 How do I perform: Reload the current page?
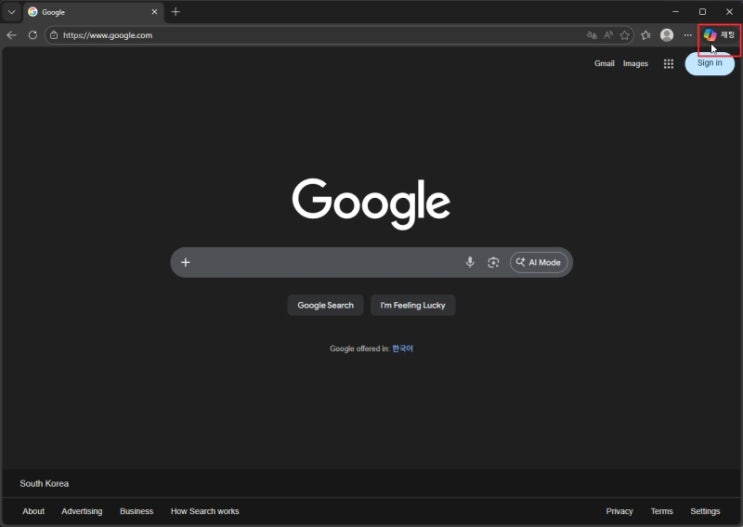tap(33, 35)
